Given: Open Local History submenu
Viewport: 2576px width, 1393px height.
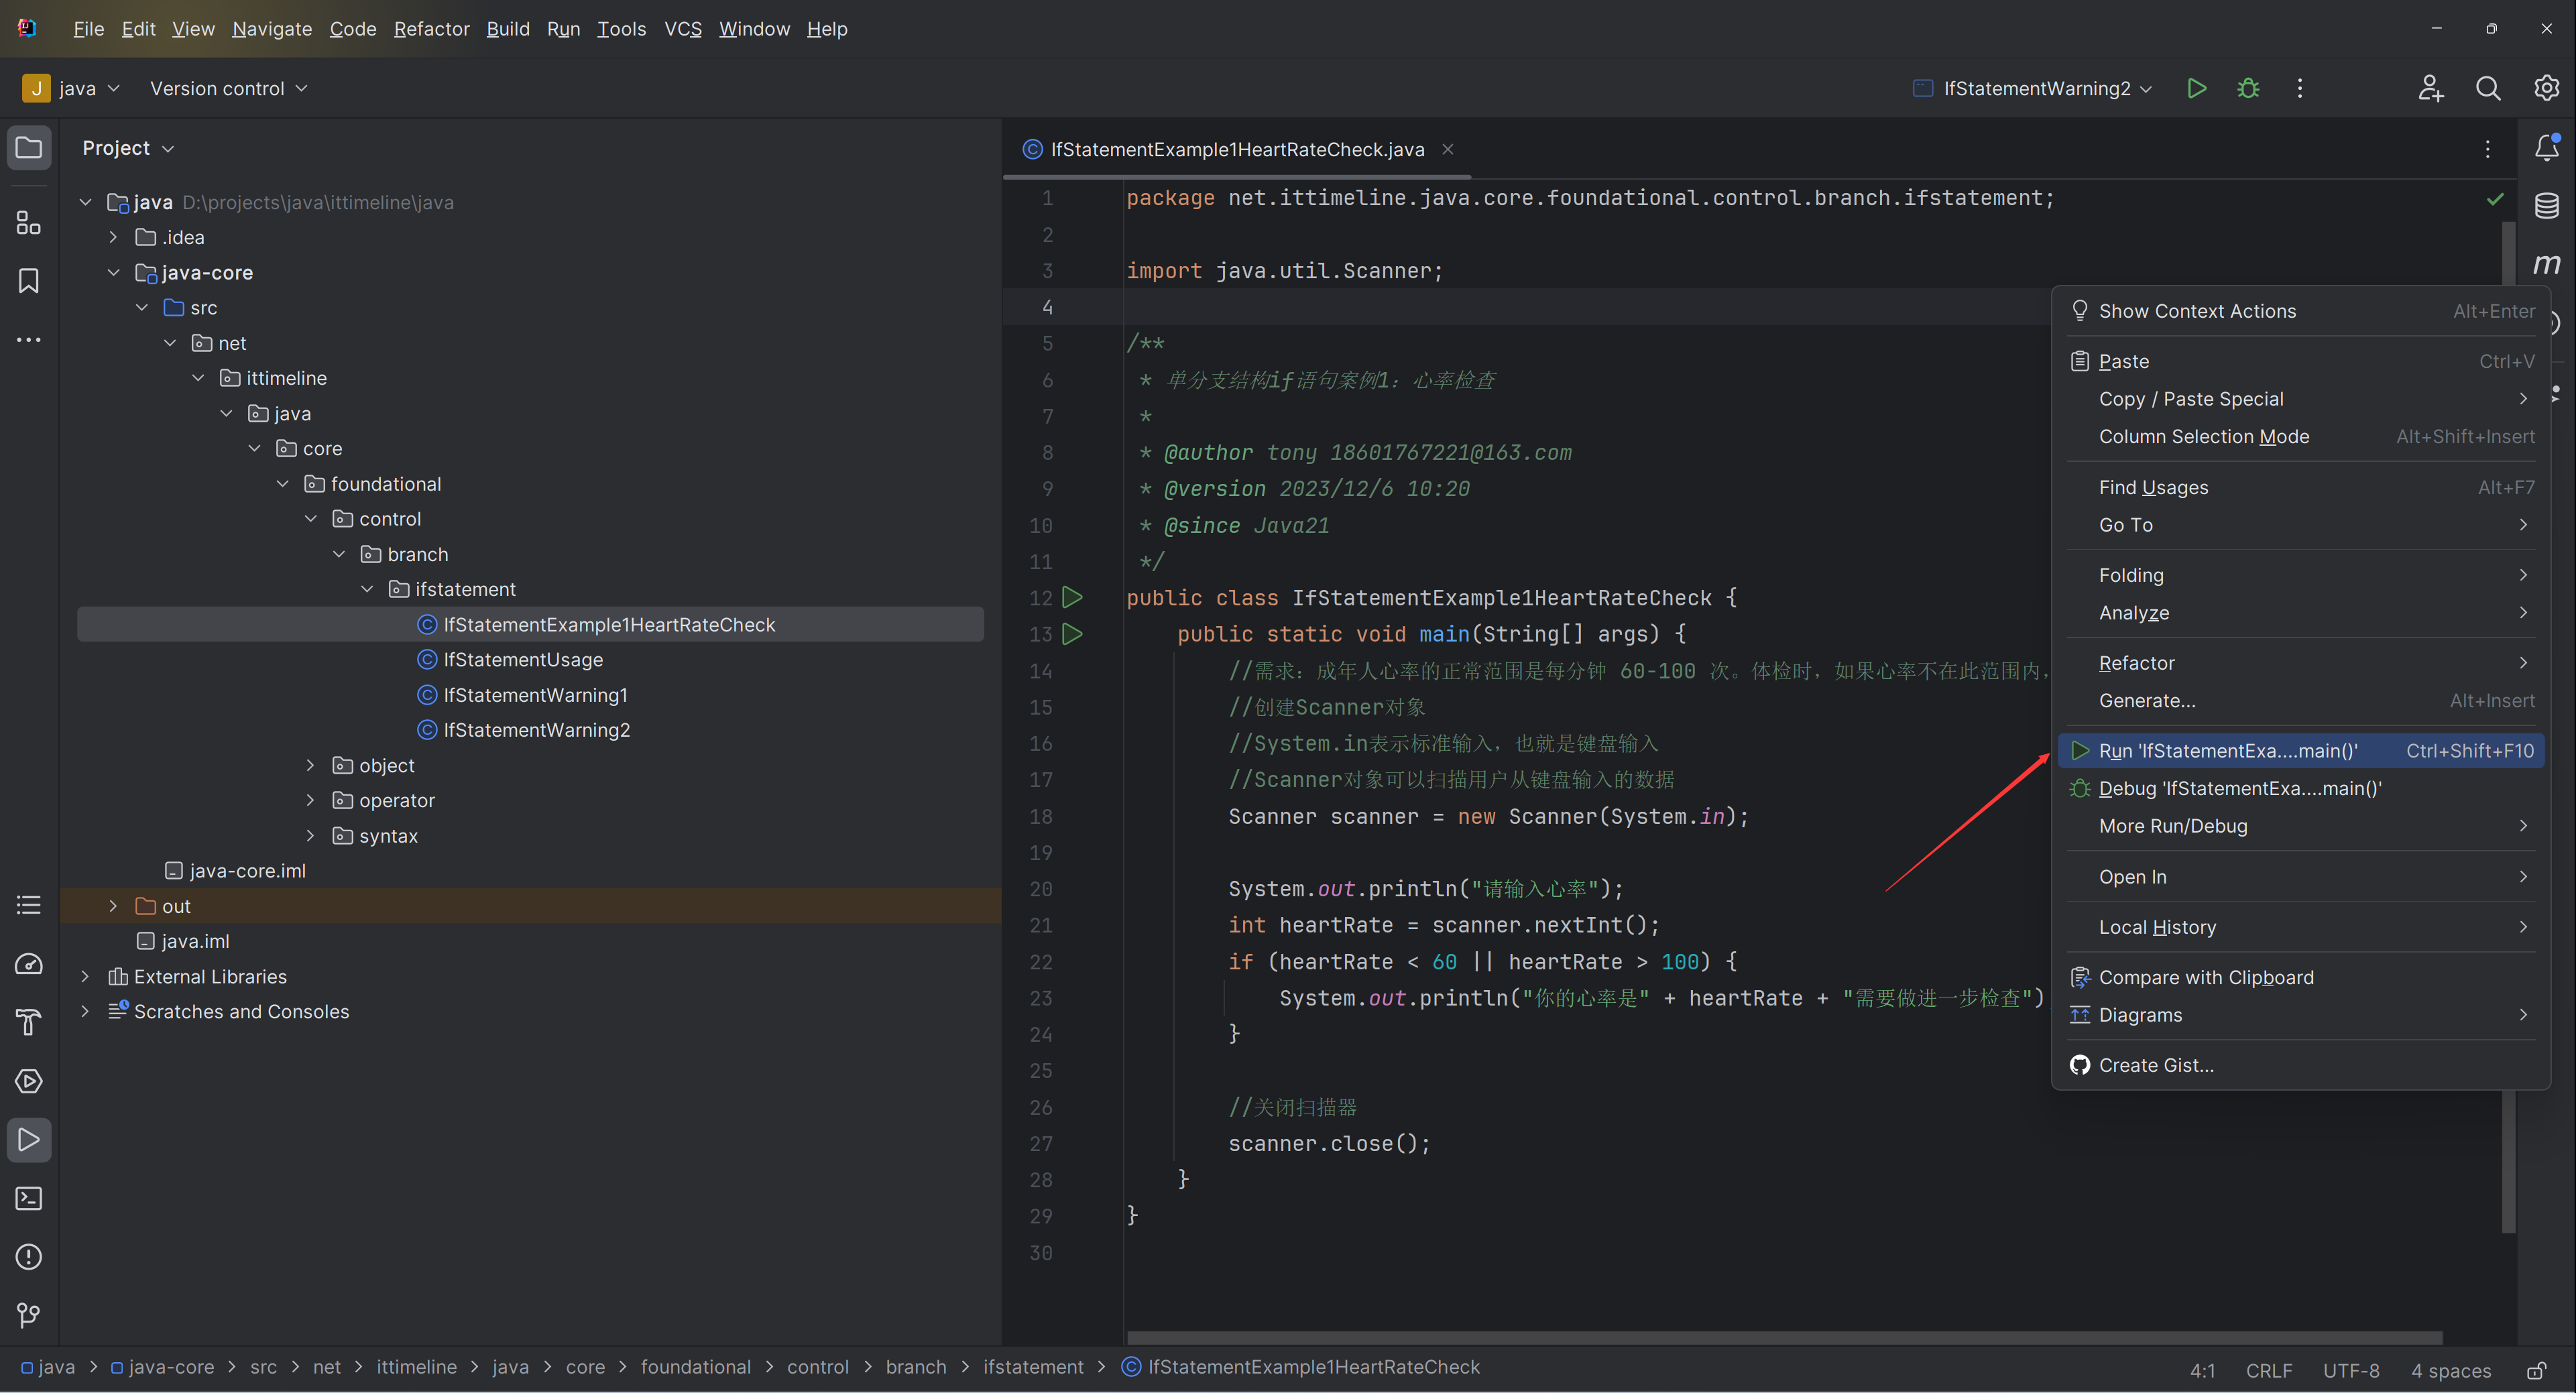Looking at the screenshot, I should click(x=2301, y=927).
